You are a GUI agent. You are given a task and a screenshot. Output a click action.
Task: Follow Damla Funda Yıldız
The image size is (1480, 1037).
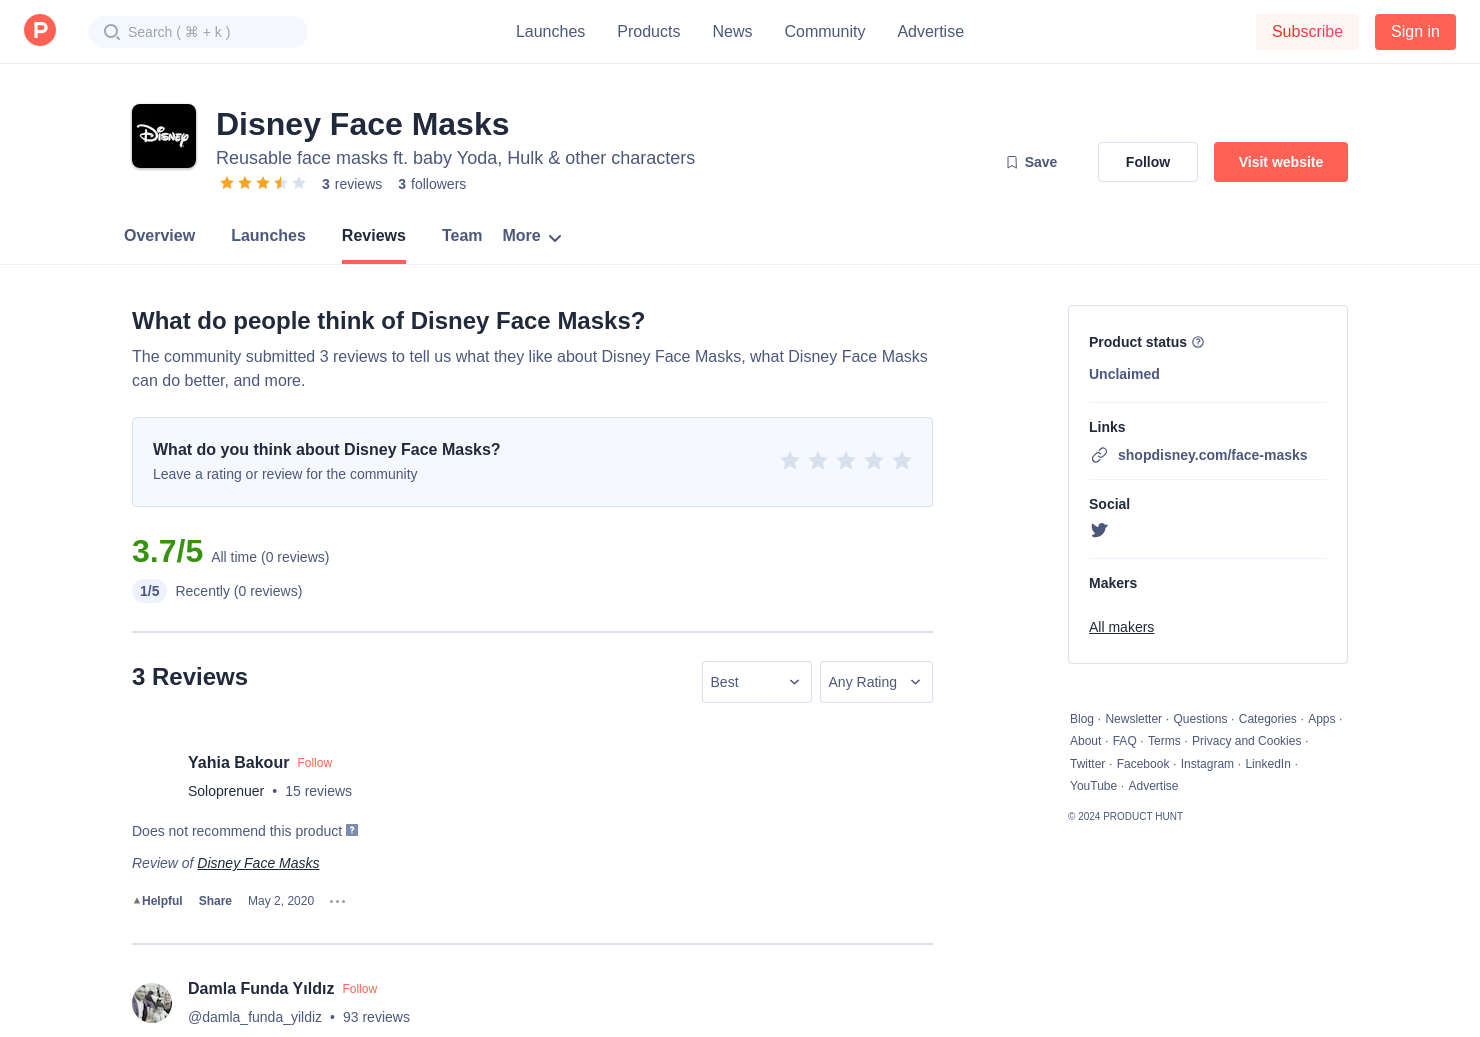pos(360,989)
